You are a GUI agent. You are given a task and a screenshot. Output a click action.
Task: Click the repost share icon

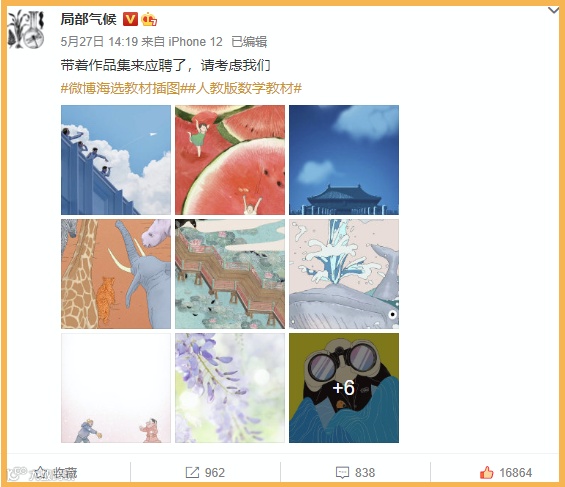coord(192,472)
